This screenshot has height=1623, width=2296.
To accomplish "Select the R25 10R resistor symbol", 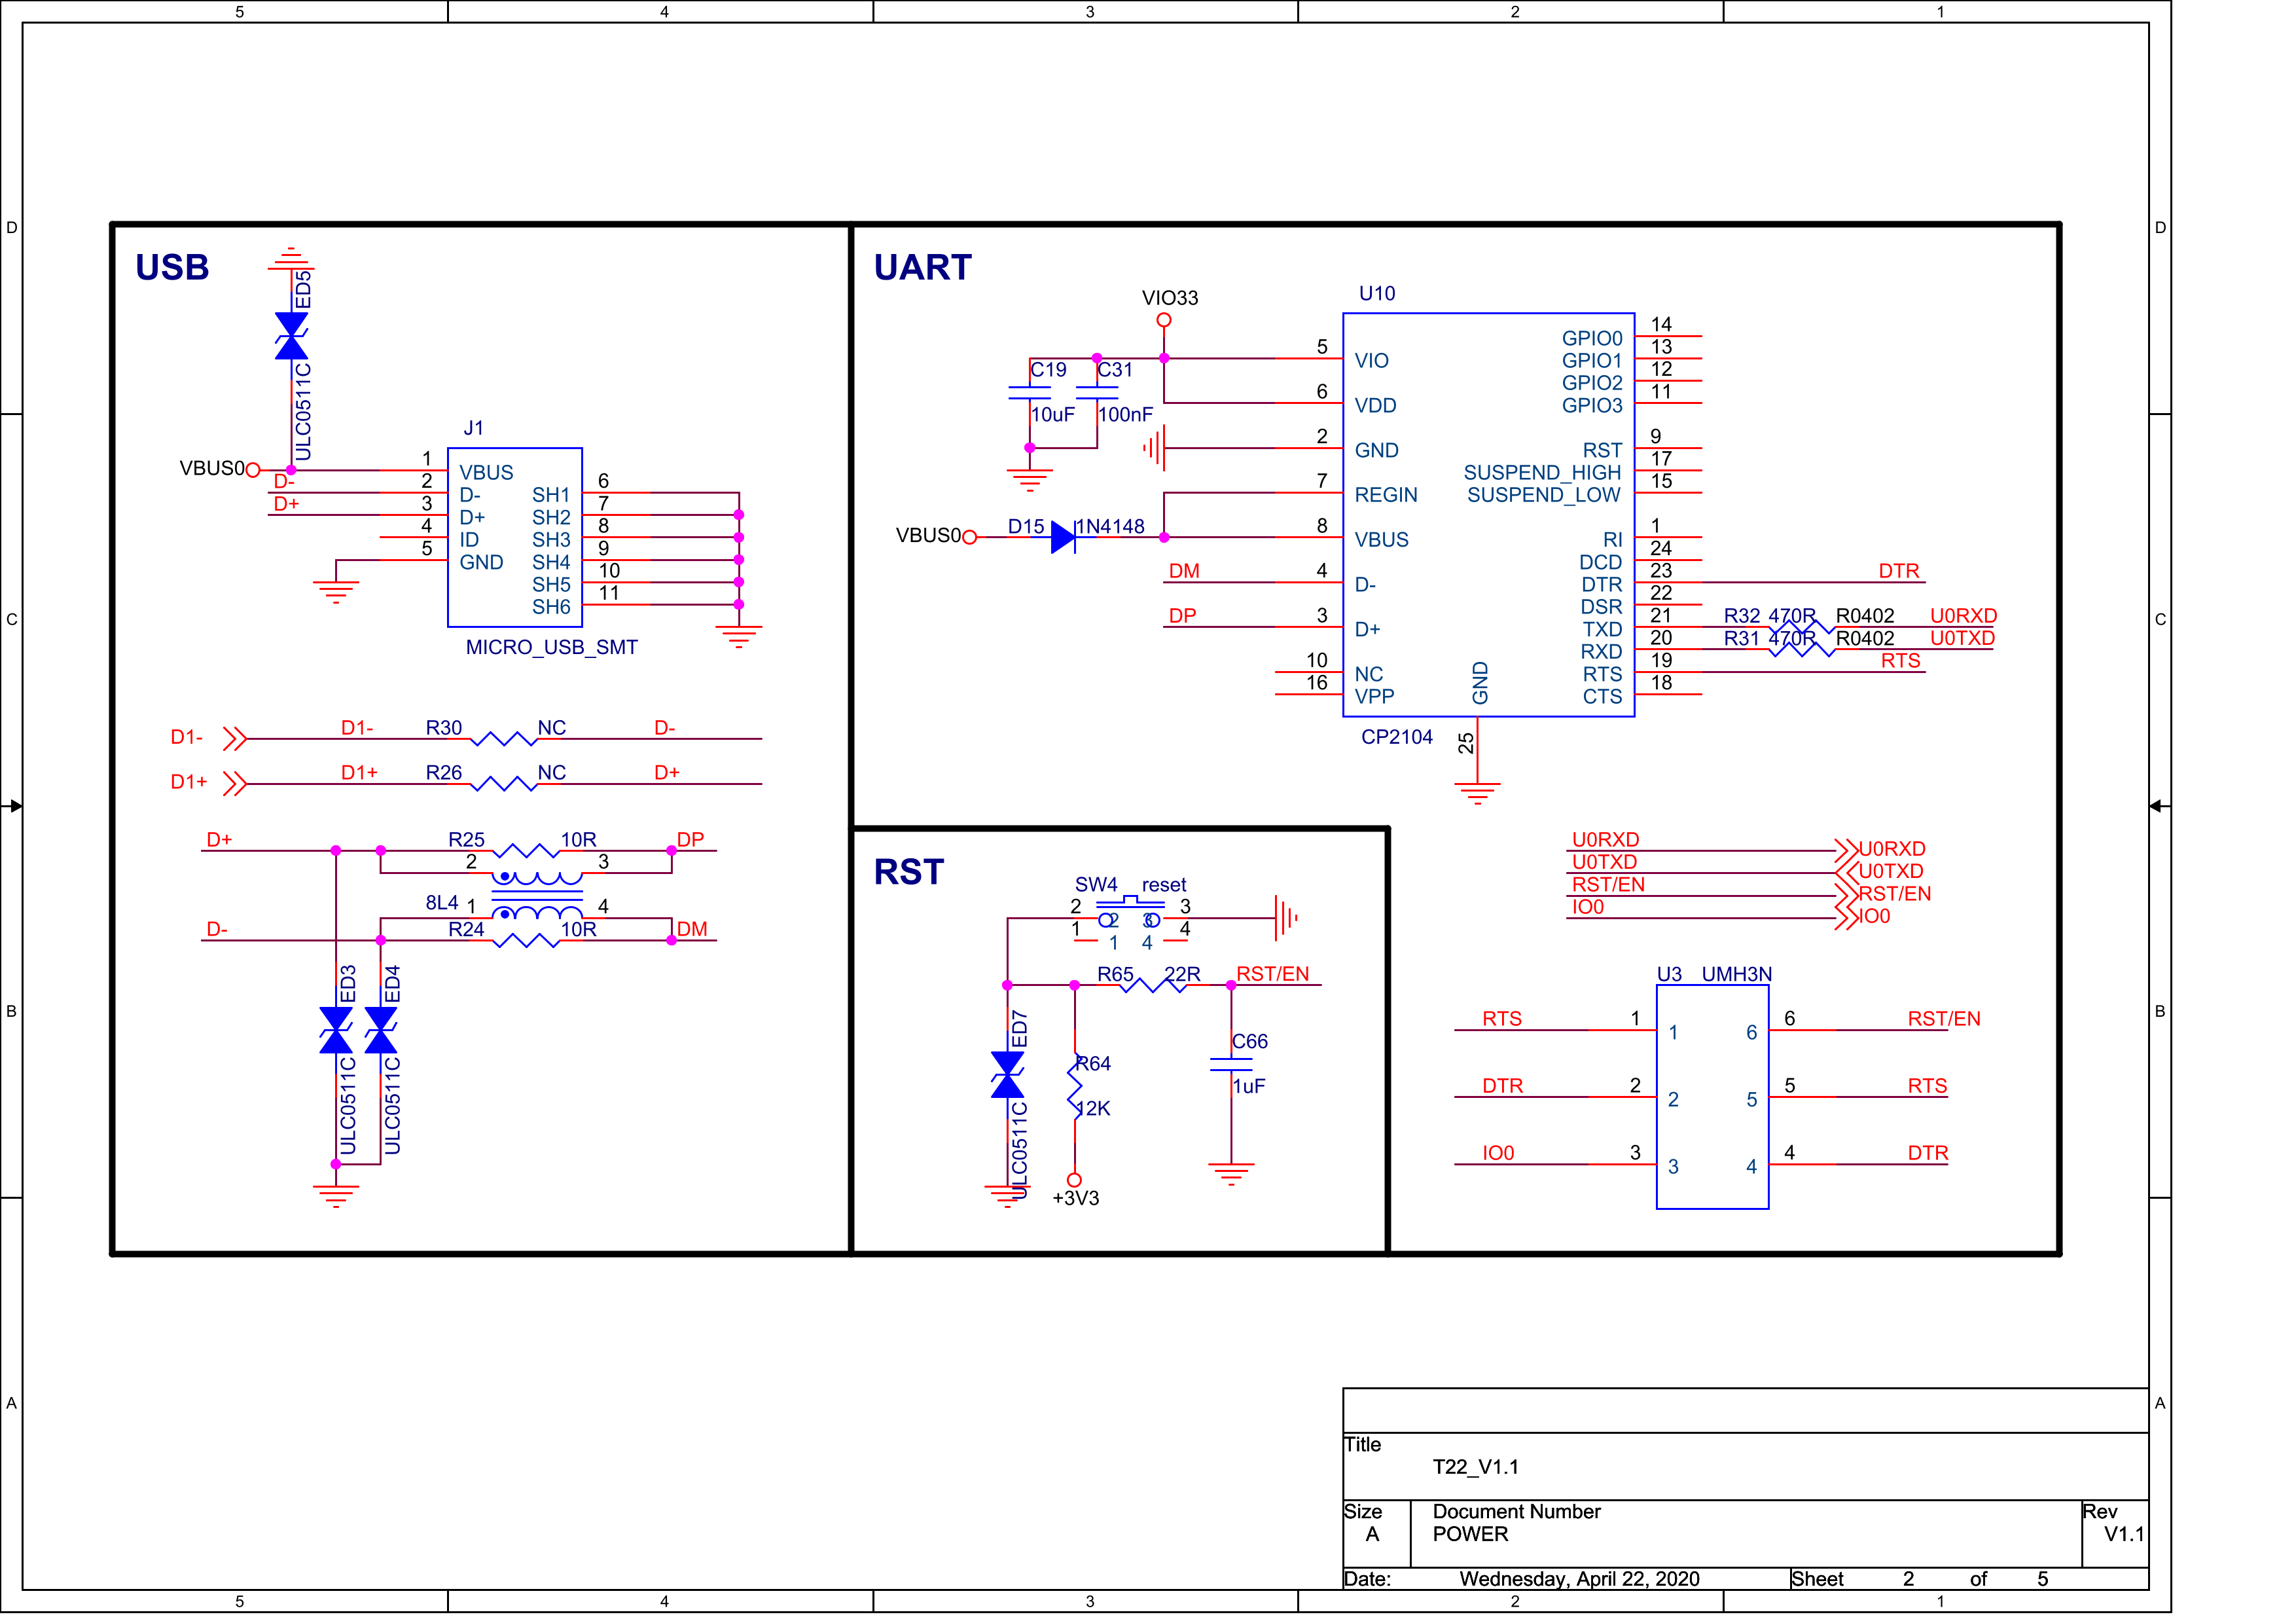I will tap(526, 851).
